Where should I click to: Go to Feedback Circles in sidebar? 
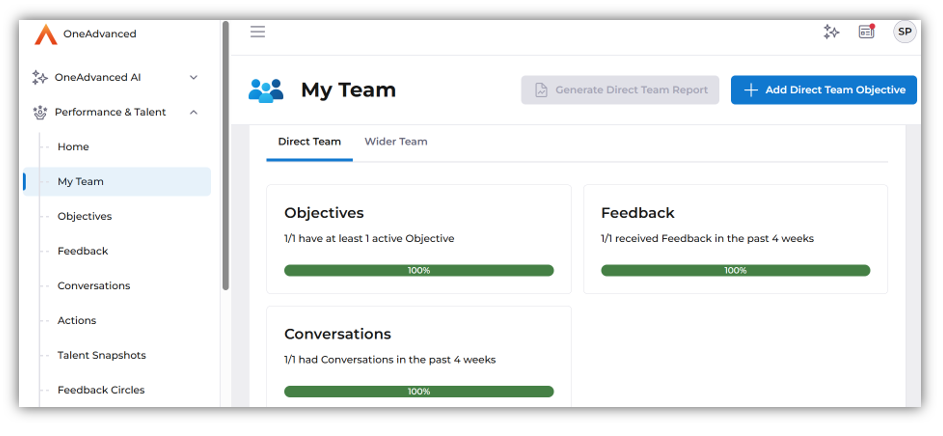click(101, 390)
